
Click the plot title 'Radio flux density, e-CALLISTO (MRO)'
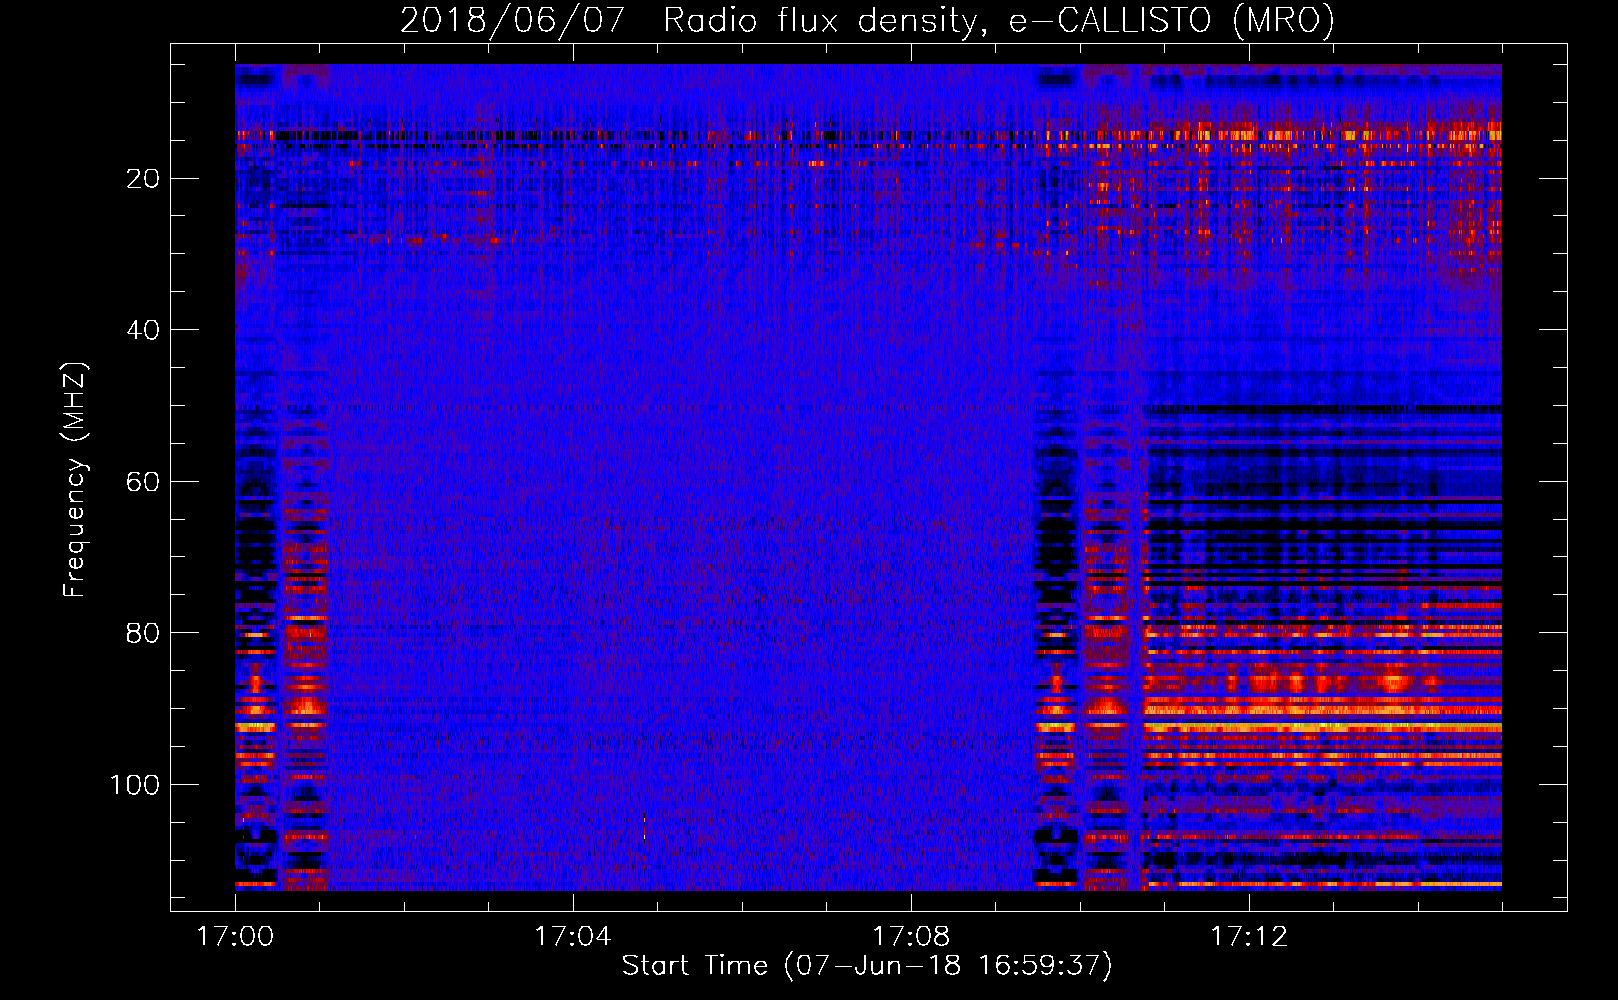point(999,20)
